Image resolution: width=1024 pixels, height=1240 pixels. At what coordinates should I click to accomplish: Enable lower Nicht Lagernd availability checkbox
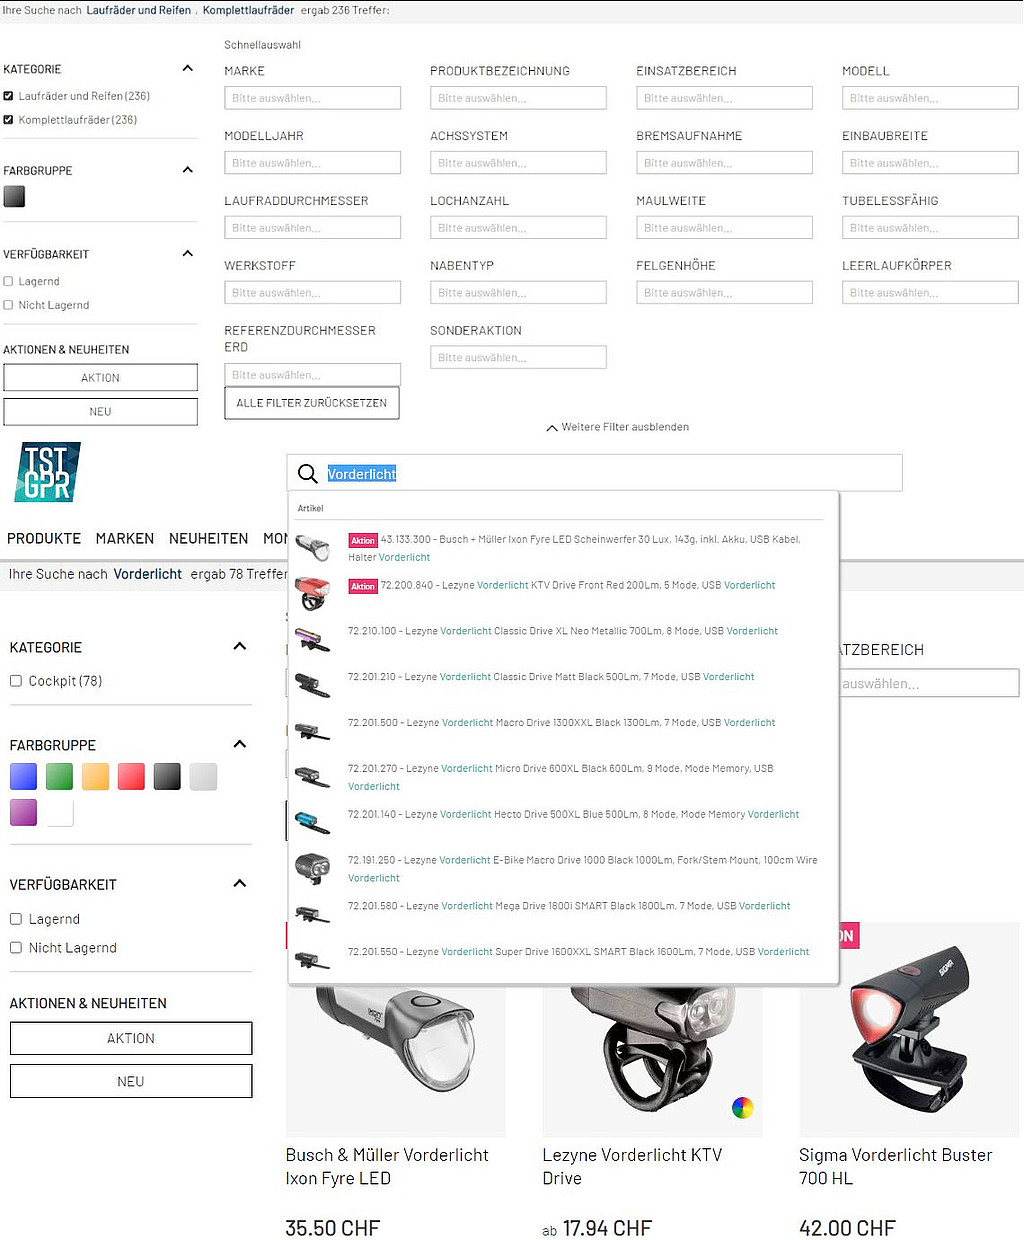click(16, 948)
